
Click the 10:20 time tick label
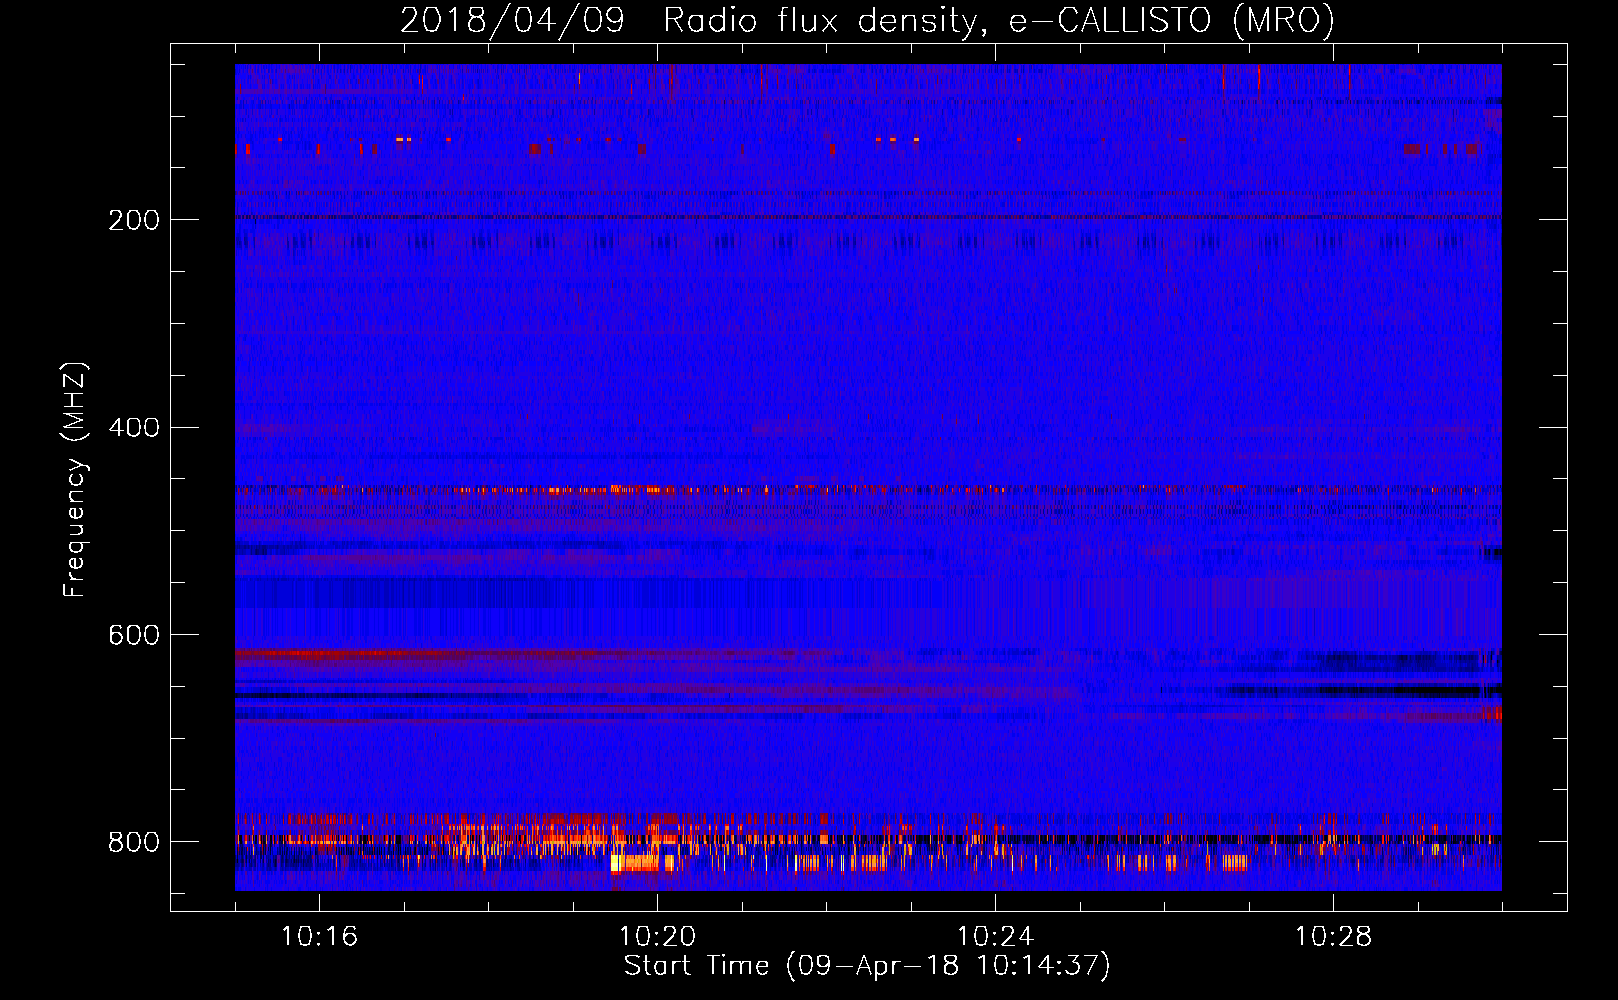pyautogui.click(x=657, y=937)
